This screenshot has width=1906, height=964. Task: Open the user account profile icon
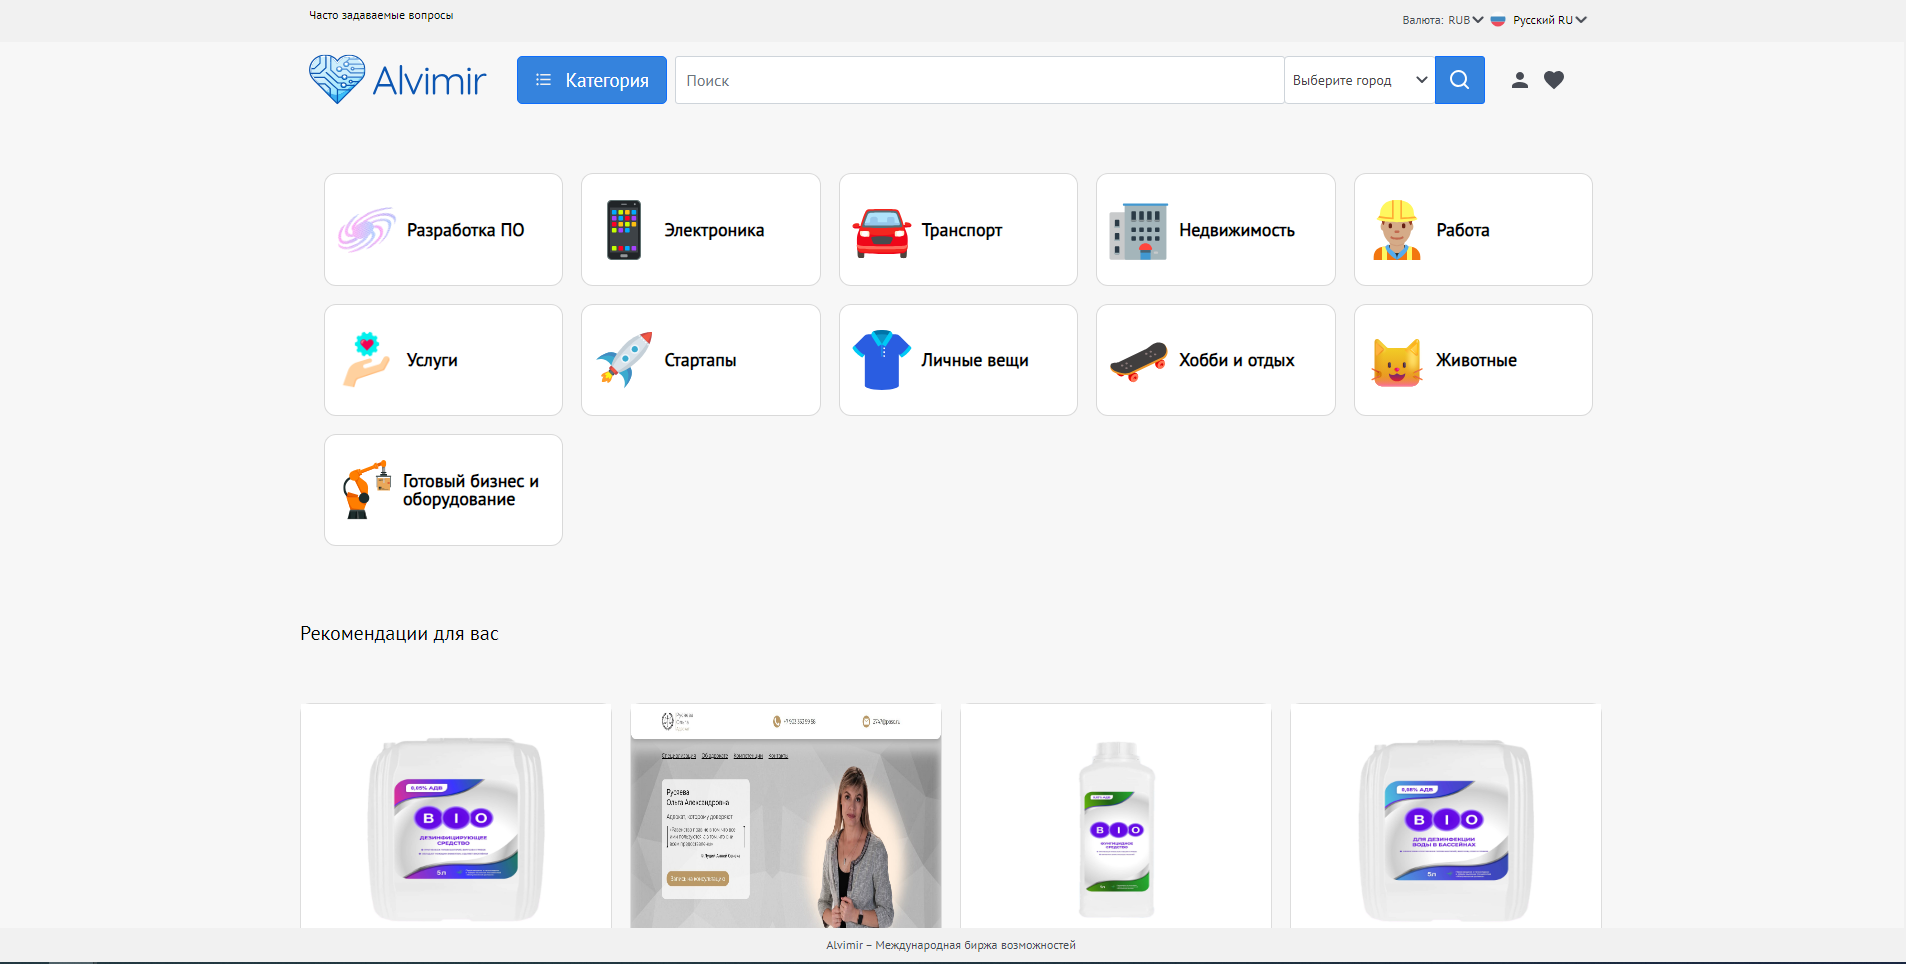click(x=1519, y=80)
